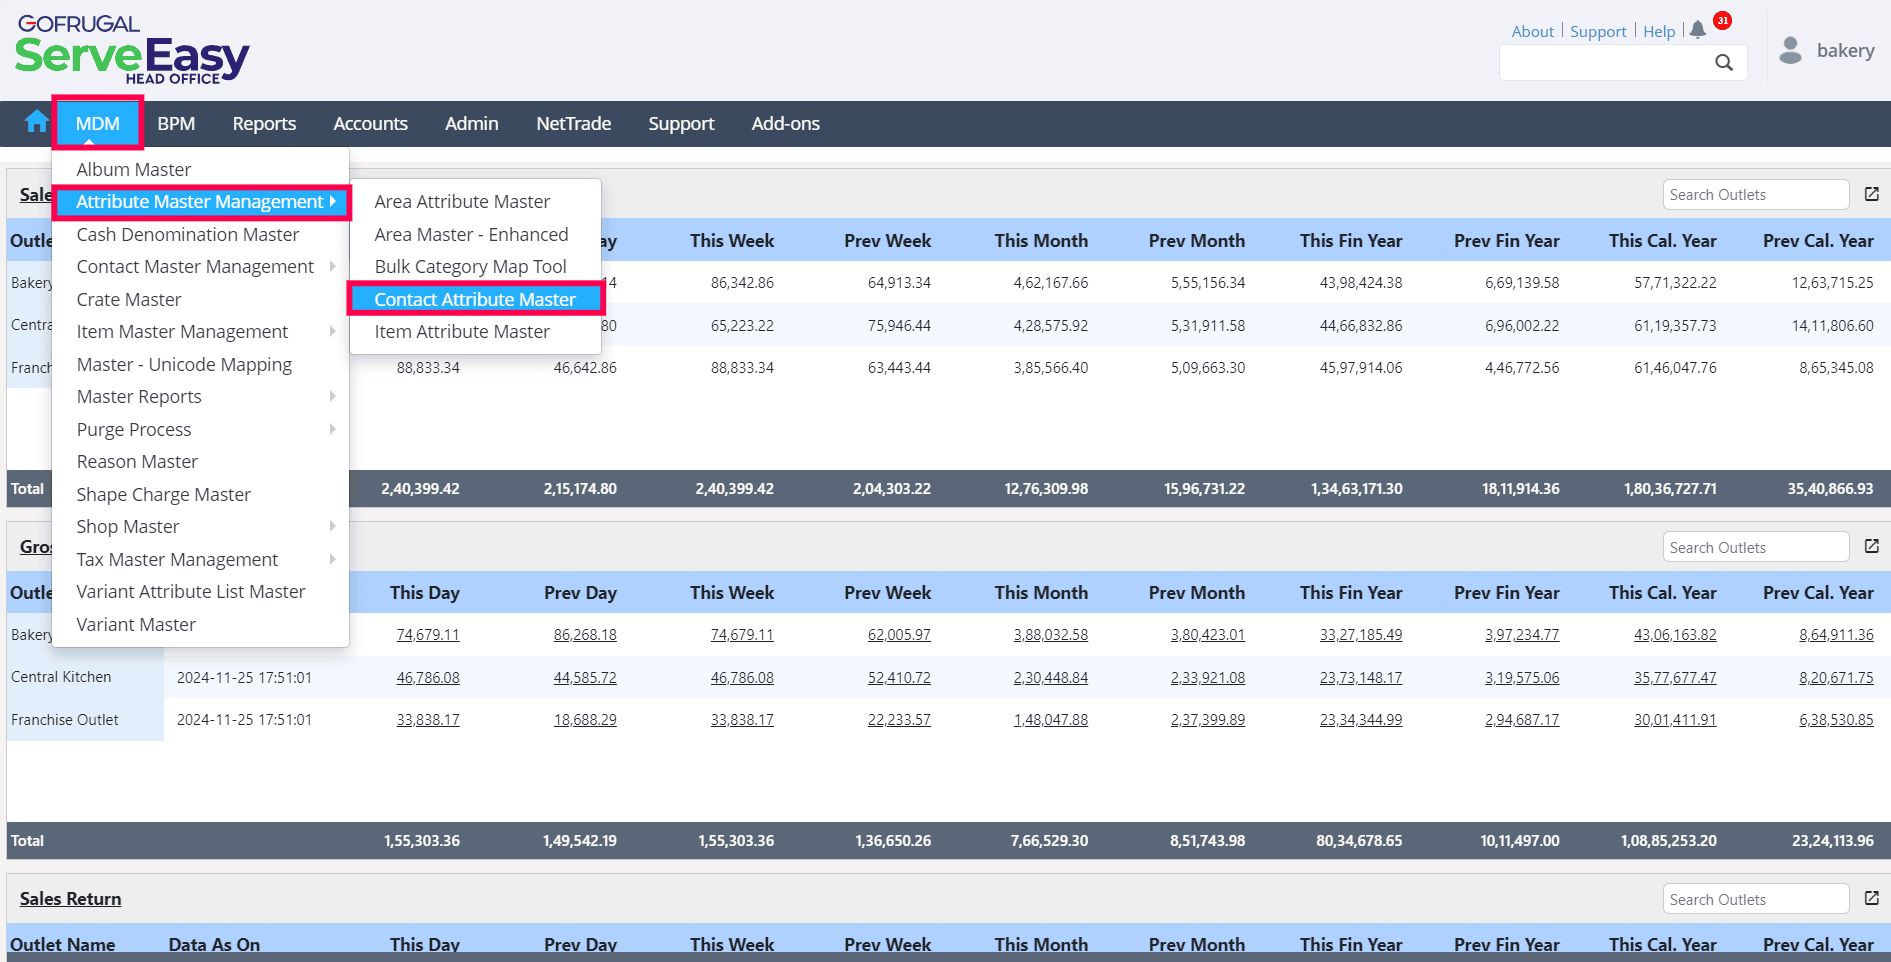This screenshot has height=962, width=1891.
Task: Open Gross panel in new window icon
Action: coord(1872,547)
